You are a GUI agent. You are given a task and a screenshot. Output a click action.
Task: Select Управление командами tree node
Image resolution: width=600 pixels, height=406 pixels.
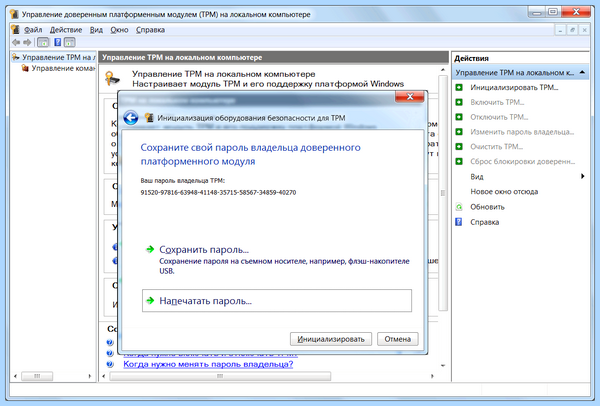tap(63, 68)
